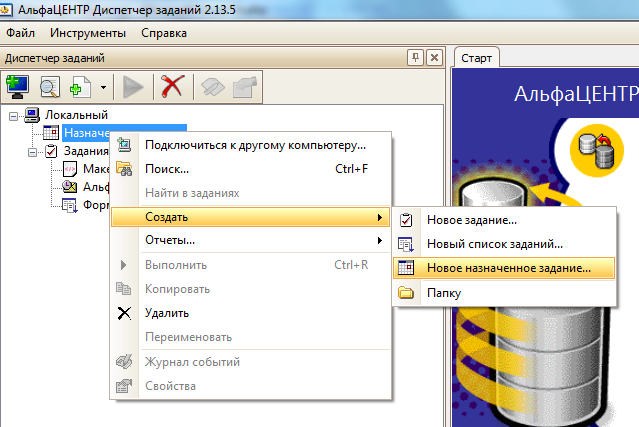Click the Новый список заданий list icon
639x427 pixels.
[406, 244]
